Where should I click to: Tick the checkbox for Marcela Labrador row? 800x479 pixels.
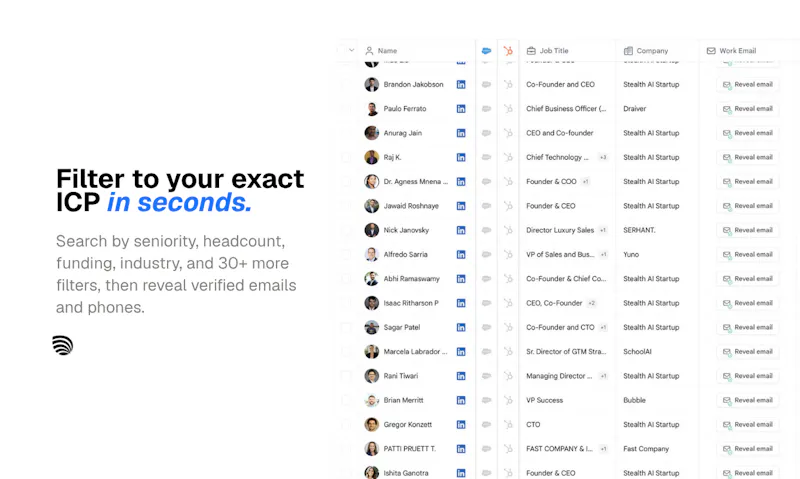click(346, 351)
